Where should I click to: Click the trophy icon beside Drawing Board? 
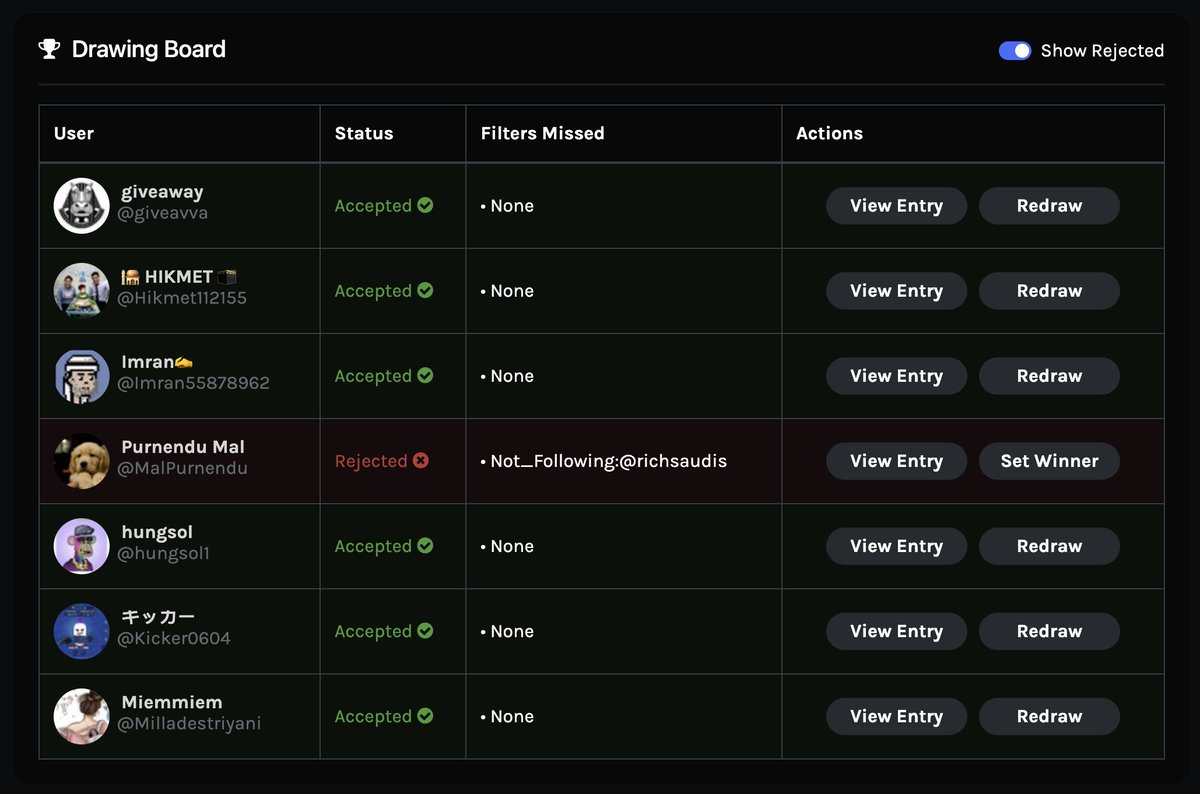pyautogui.click(x=47, y=48)
